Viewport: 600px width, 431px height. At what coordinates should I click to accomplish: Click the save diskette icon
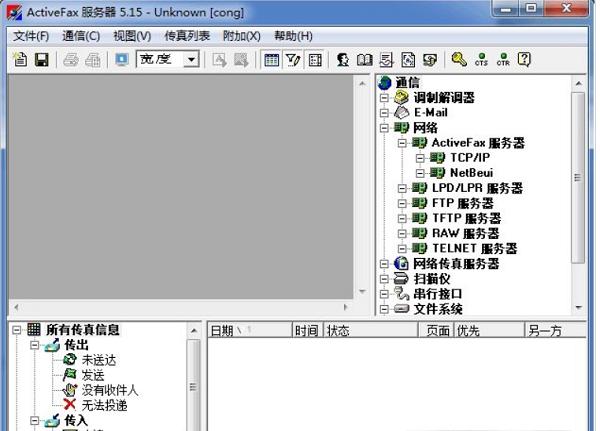pyautogui.click(x=42, y=60)
